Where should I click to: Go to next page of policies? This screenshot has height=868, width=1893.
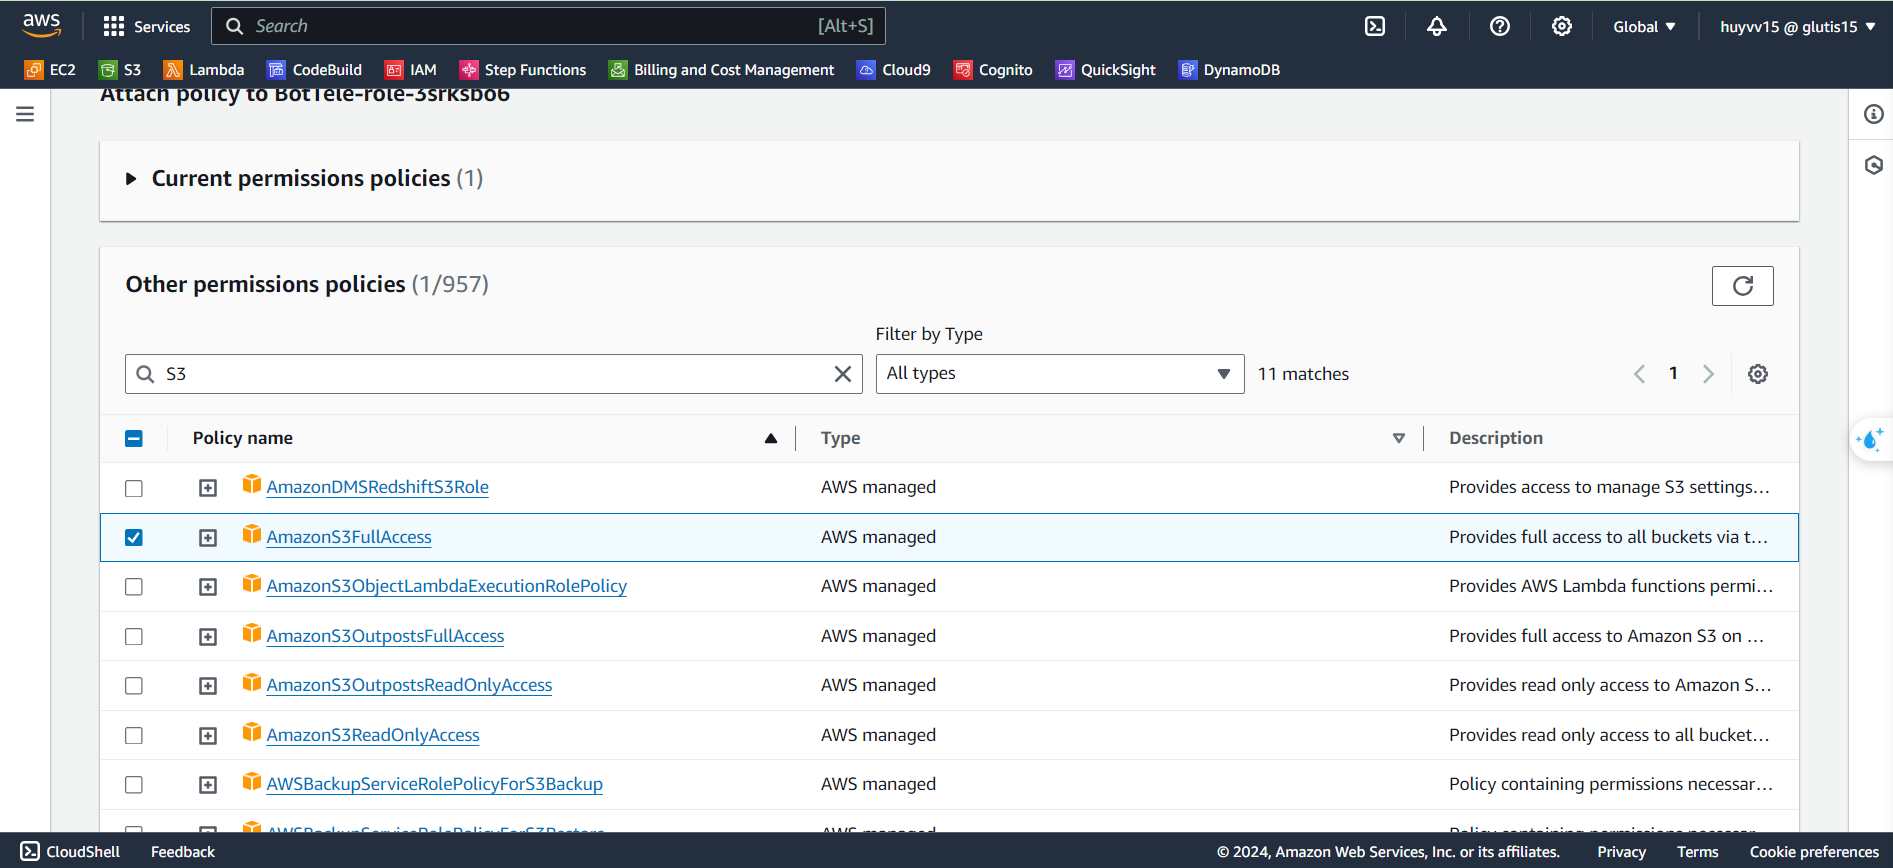tap(1708, 374)
